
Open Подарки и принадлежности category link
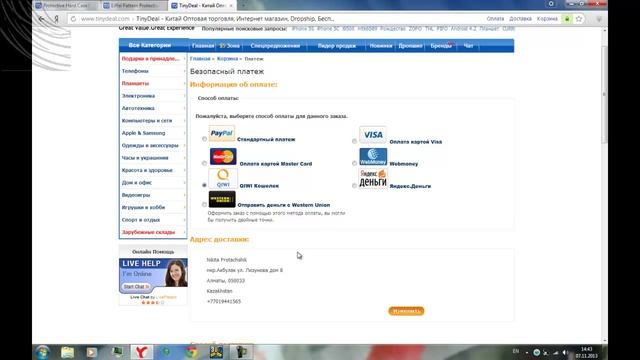point(151,59)
